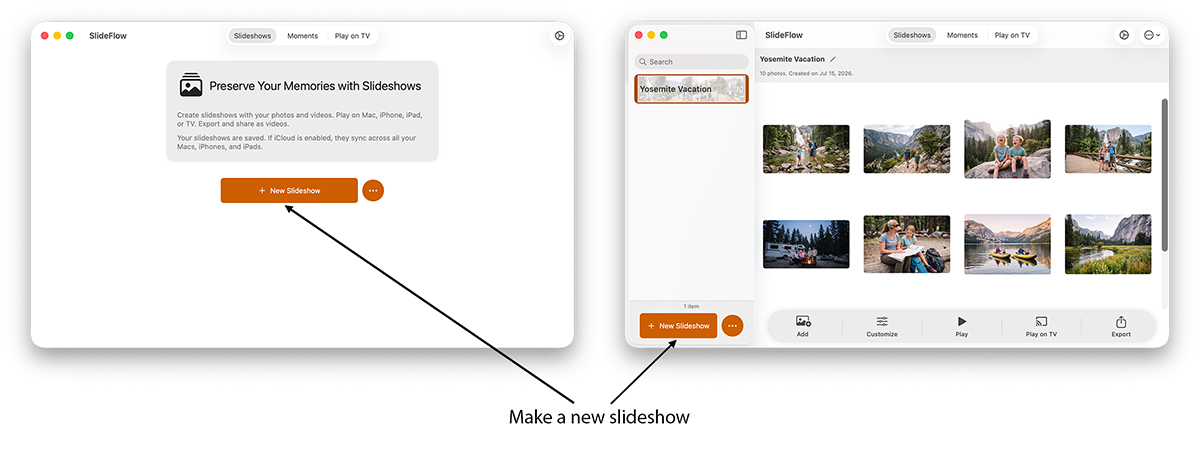The height and width of the screenshot is (465, 1200).
Task: Select the meadow river valley thumbnail
Action: (x=1108, y=244)
